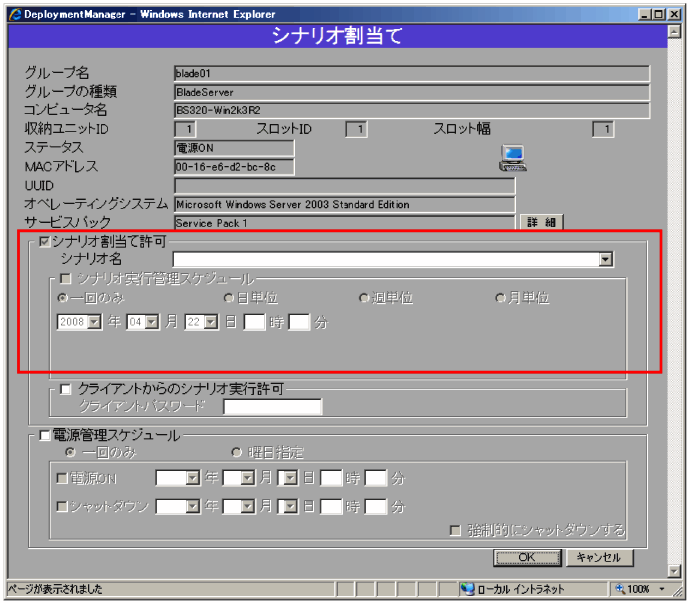Click the MAC address 00-16-e6-d2-bc-8c field
Screen dimensions: 688x603
234,167
